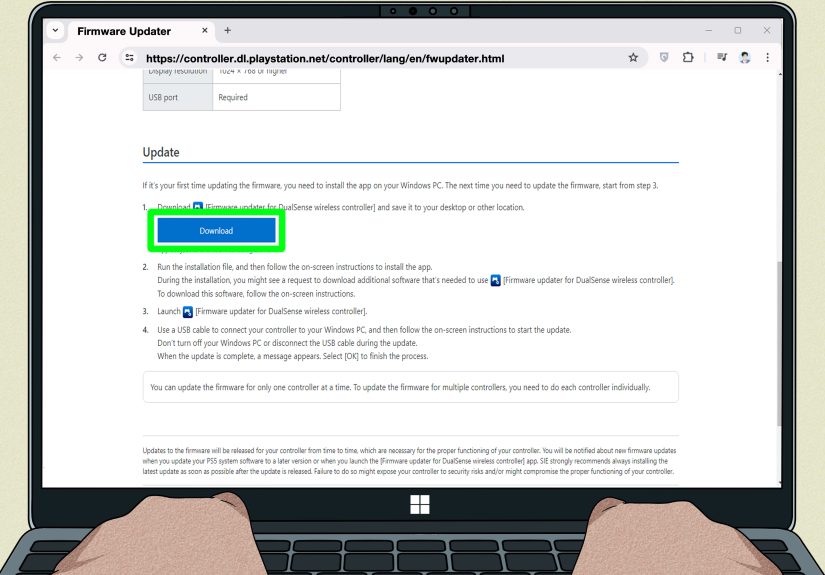Click the browser forward arrow
Image resolution: width=825 pixels, height=575 pixels.
coord(79,58)
